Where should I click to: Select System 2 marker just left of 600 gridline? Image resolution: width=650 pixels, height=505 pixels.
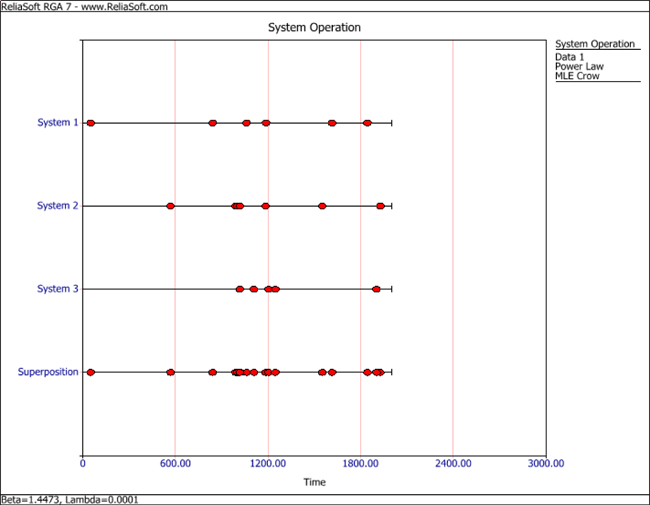(x=170, y=206)
